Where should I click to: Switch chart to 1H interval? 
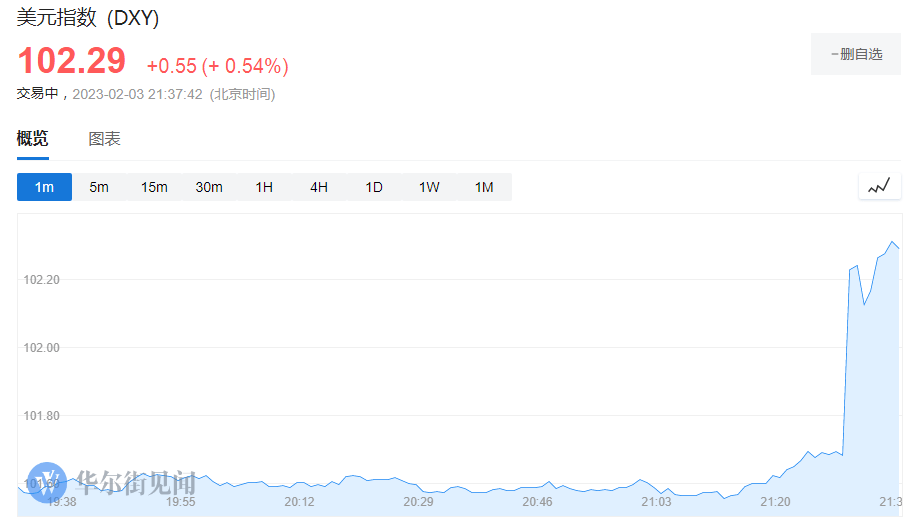(x=264, y=187)
